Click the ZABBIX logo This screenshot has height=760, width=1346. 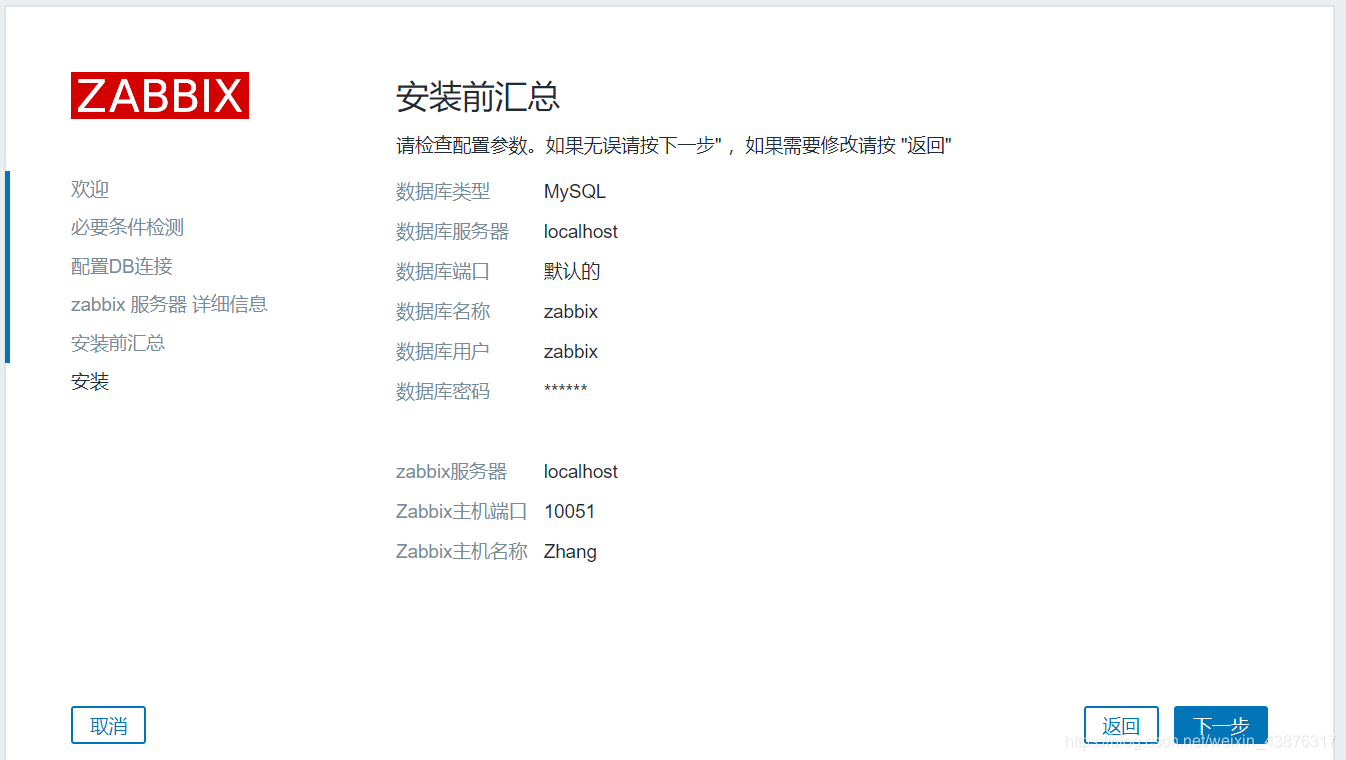[x=159, y=95]
